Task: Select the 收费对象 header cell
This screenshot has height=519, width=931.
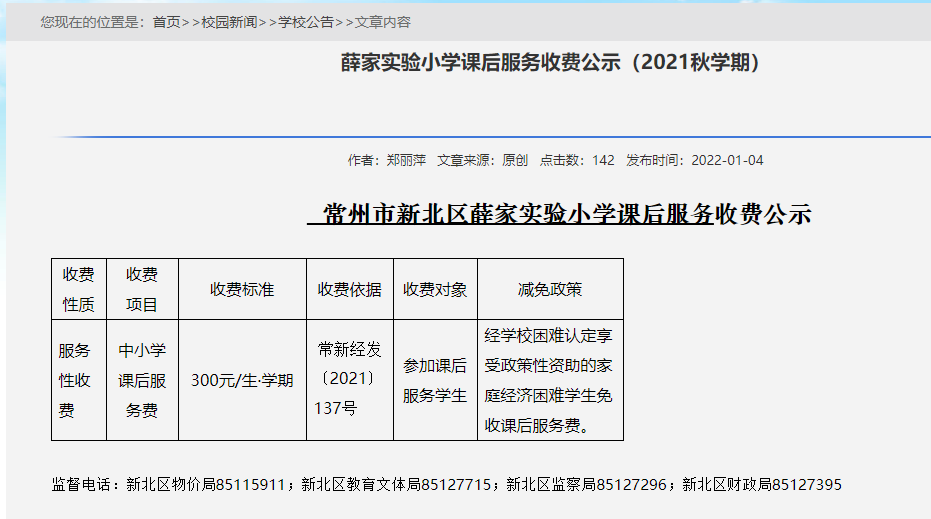Action: [435, 289]
